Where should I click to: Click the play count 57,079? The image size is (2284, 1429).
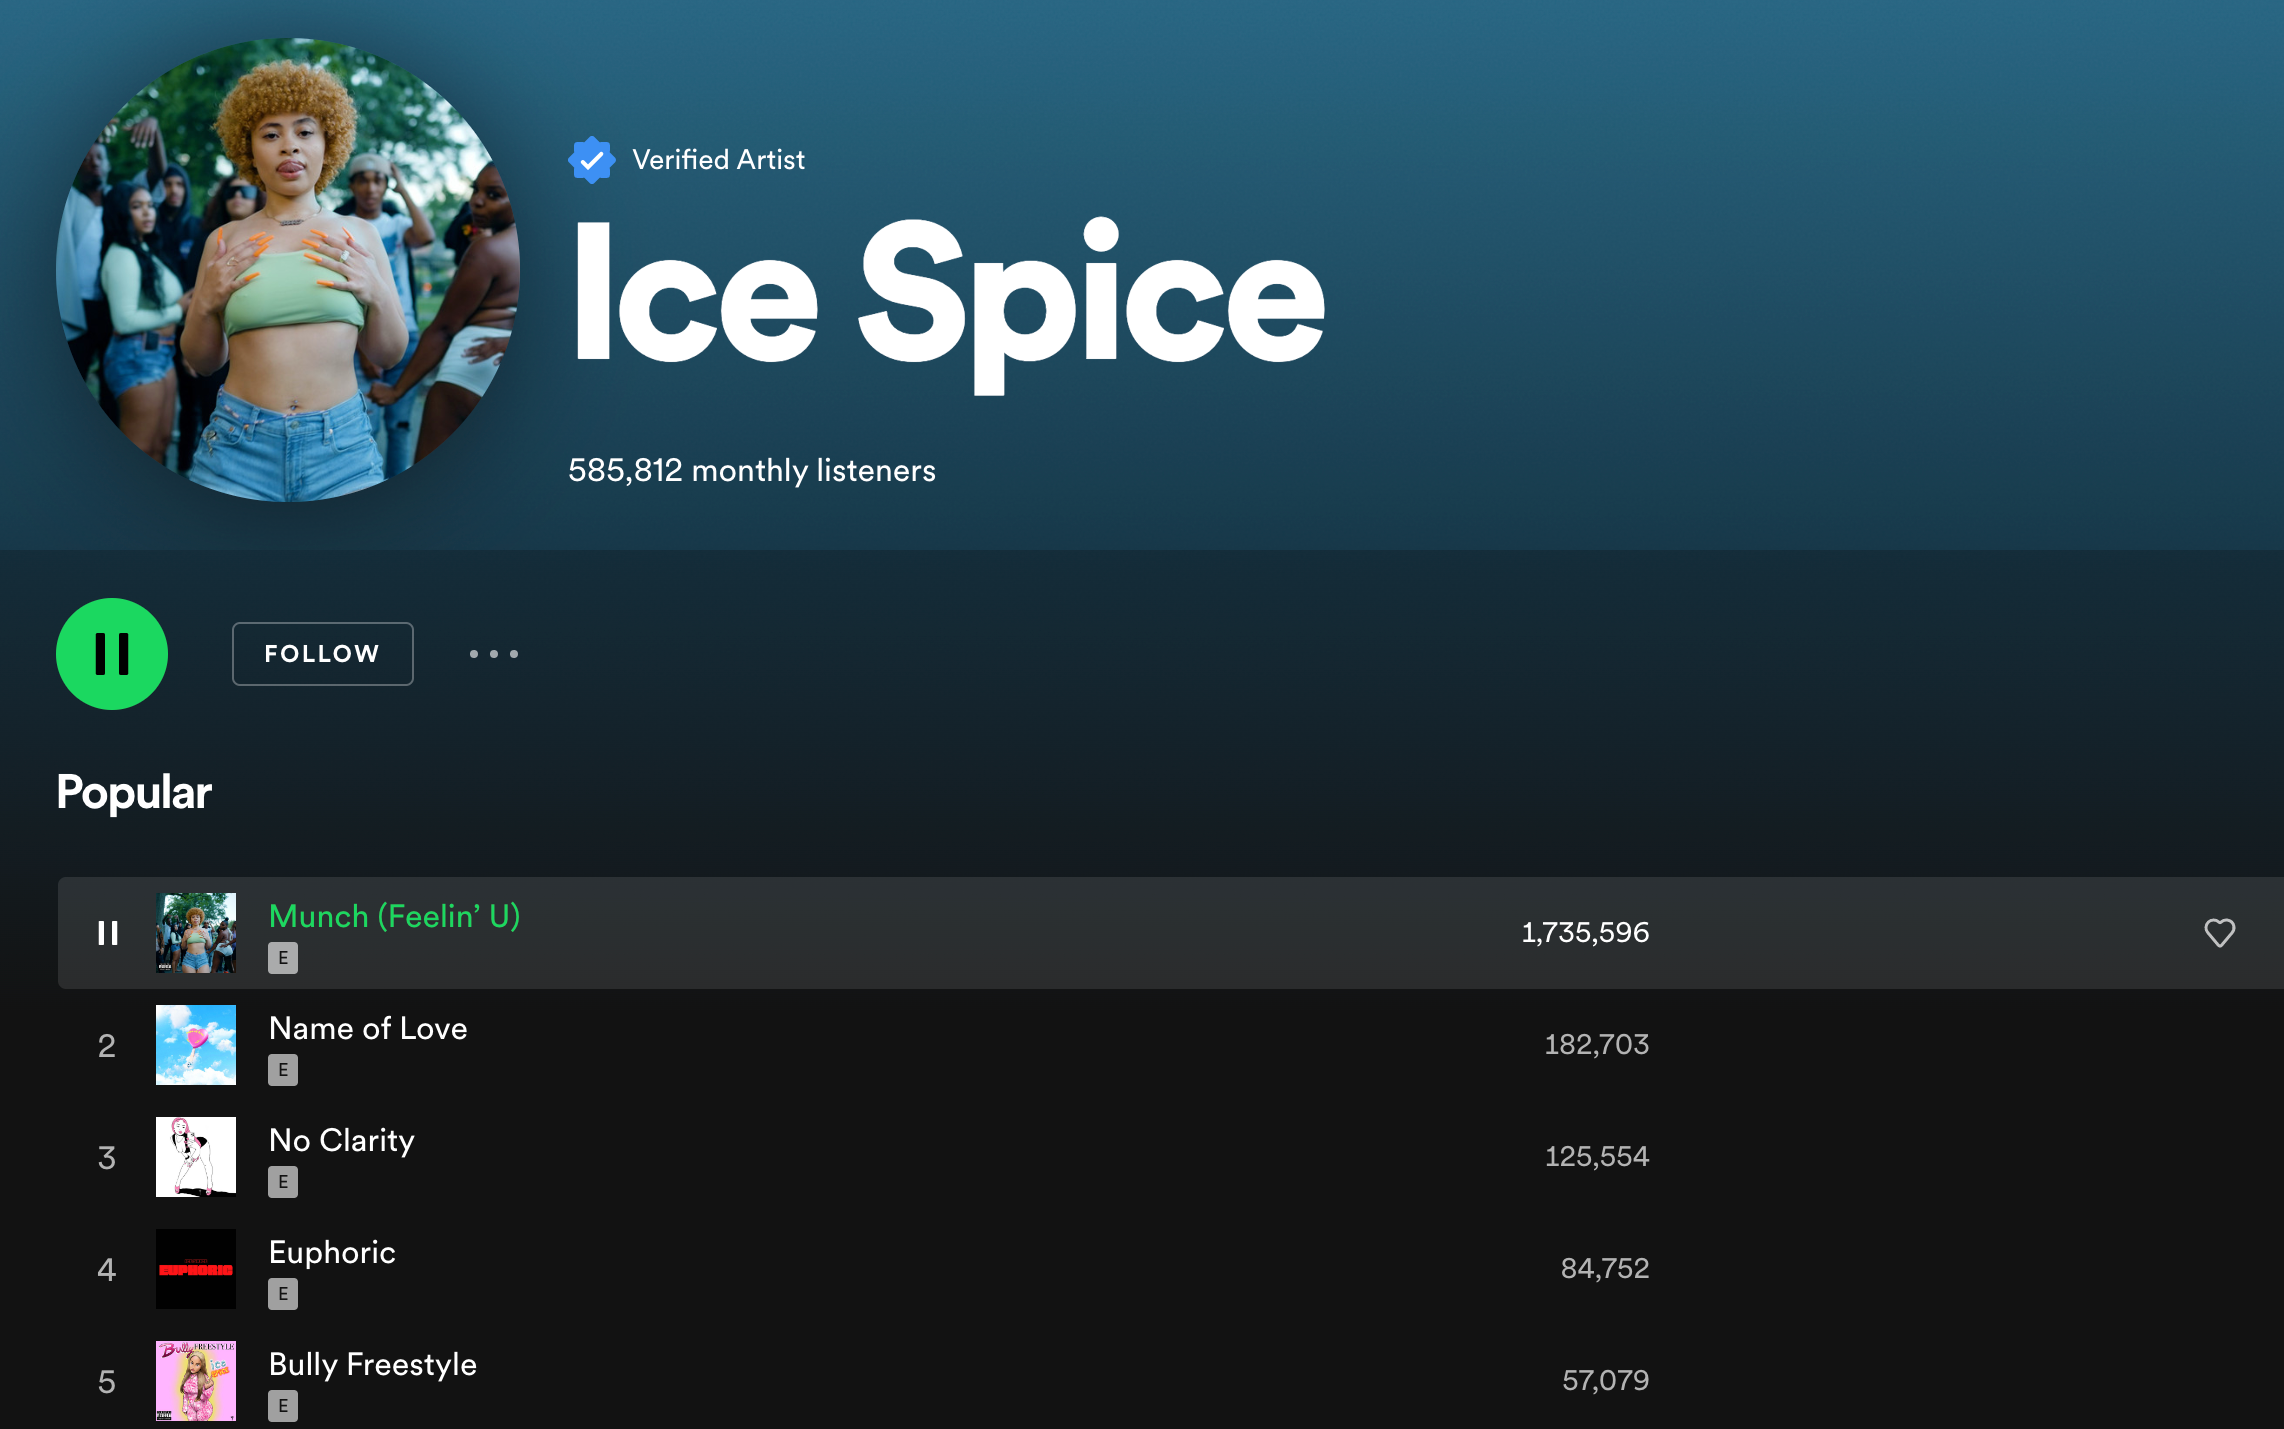coord(1606,1381)
